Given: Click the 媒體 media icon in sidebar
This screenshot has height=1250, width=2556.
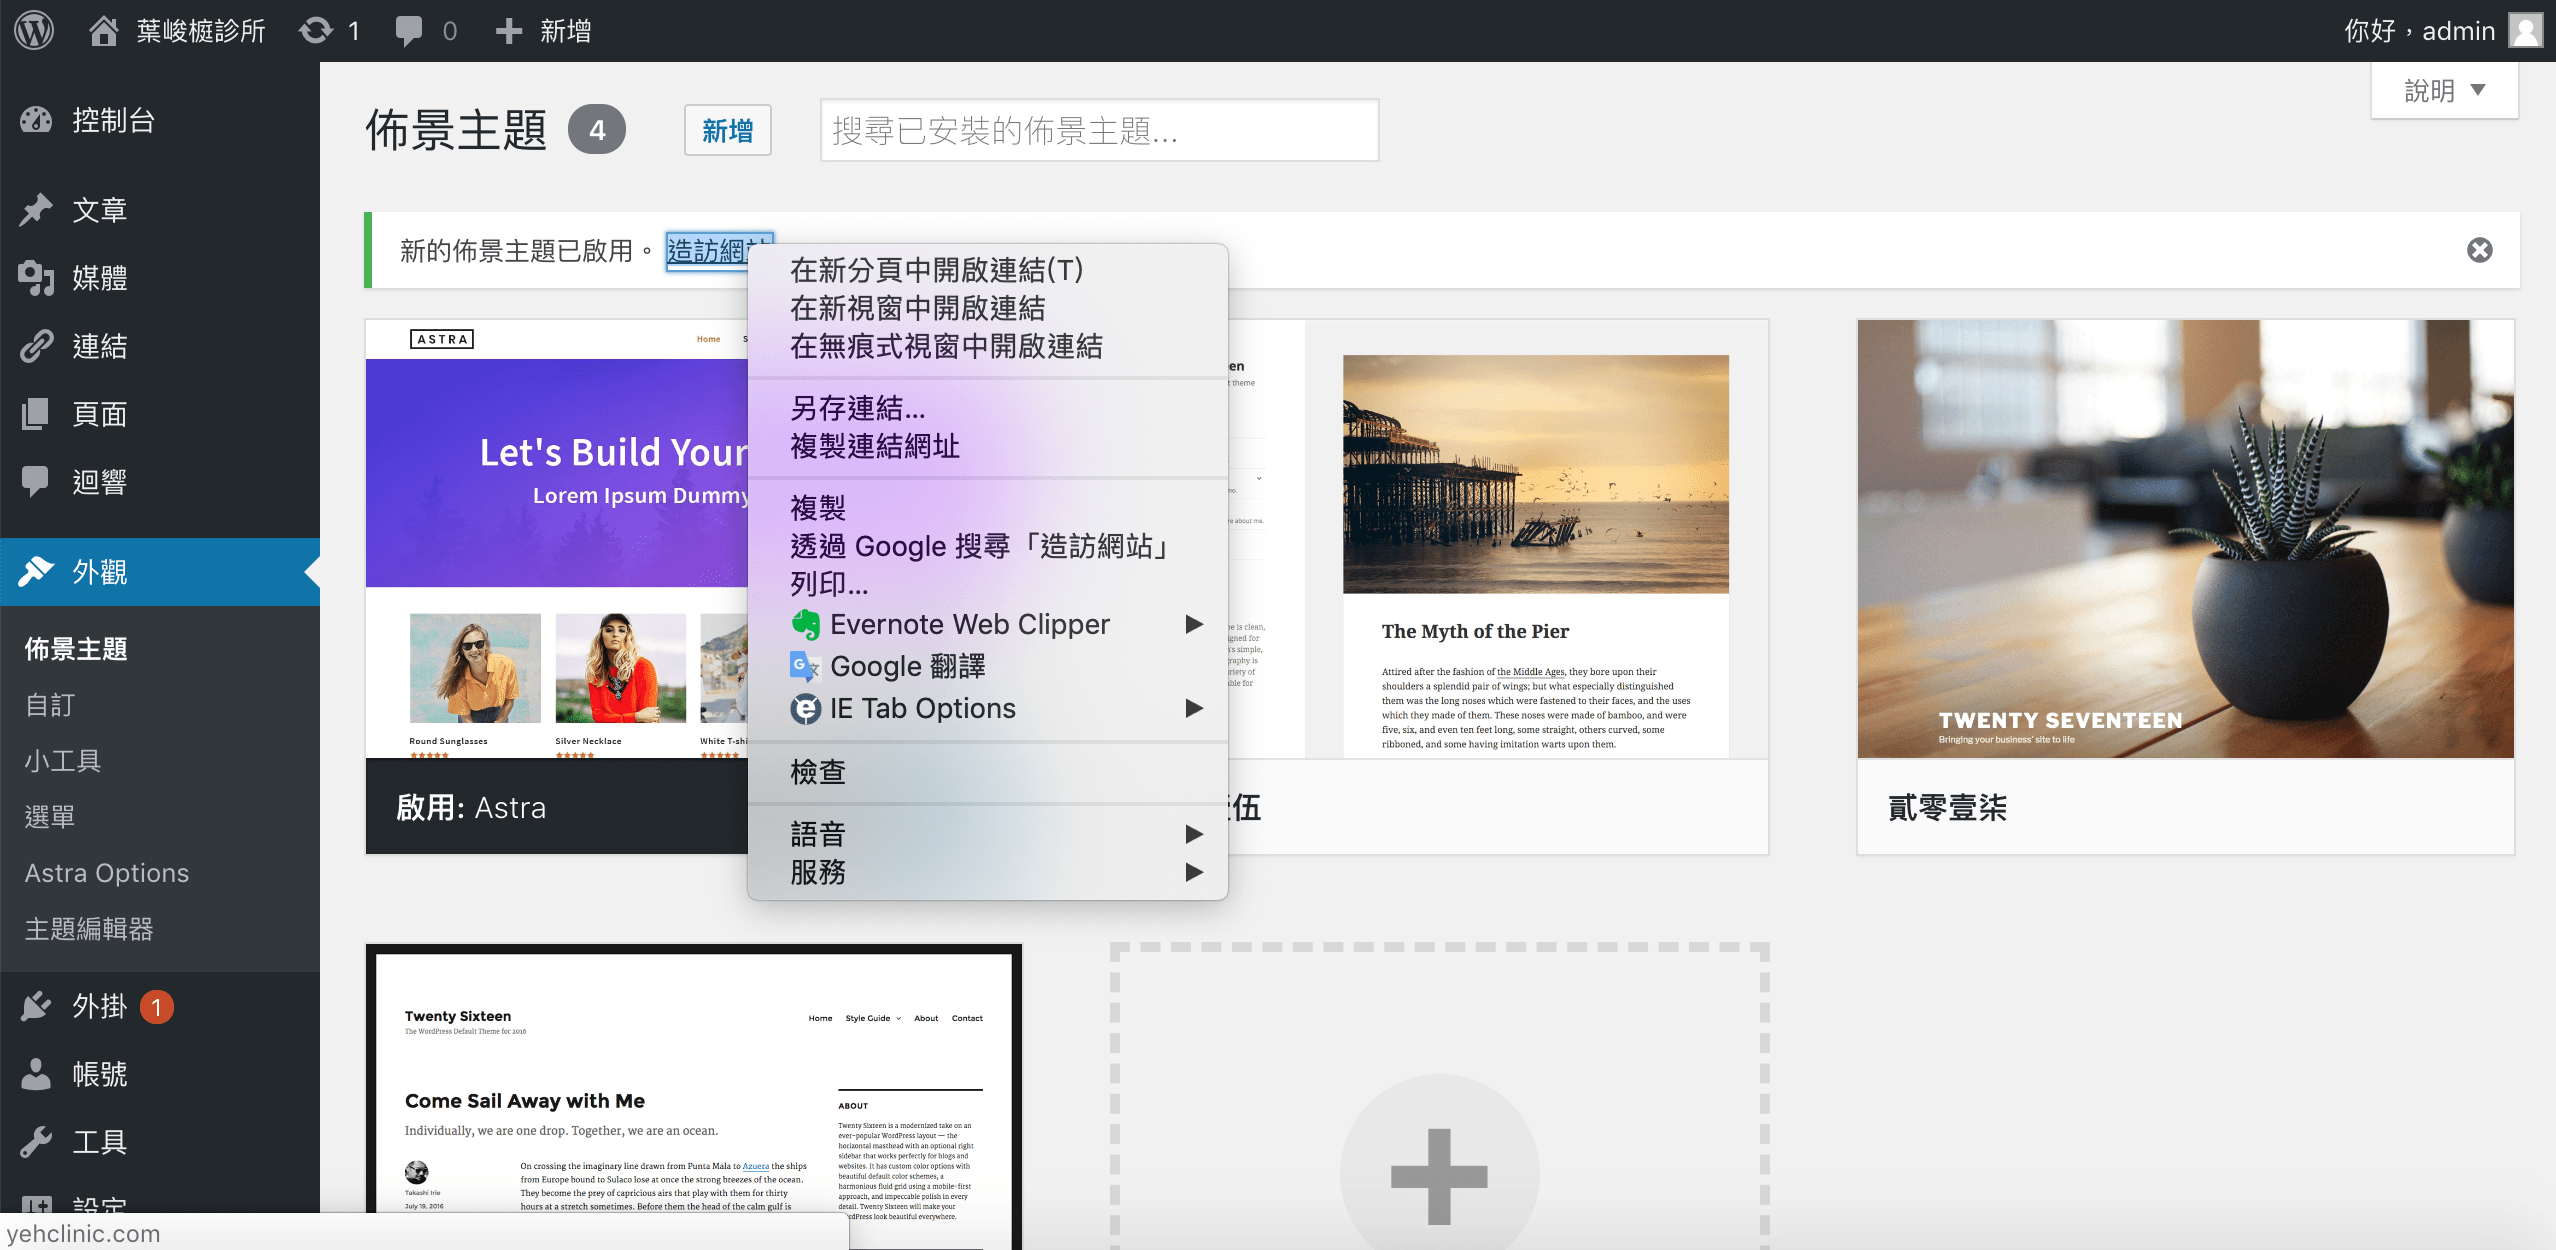Looking at the screenshot, I should [x=36, y=278].
